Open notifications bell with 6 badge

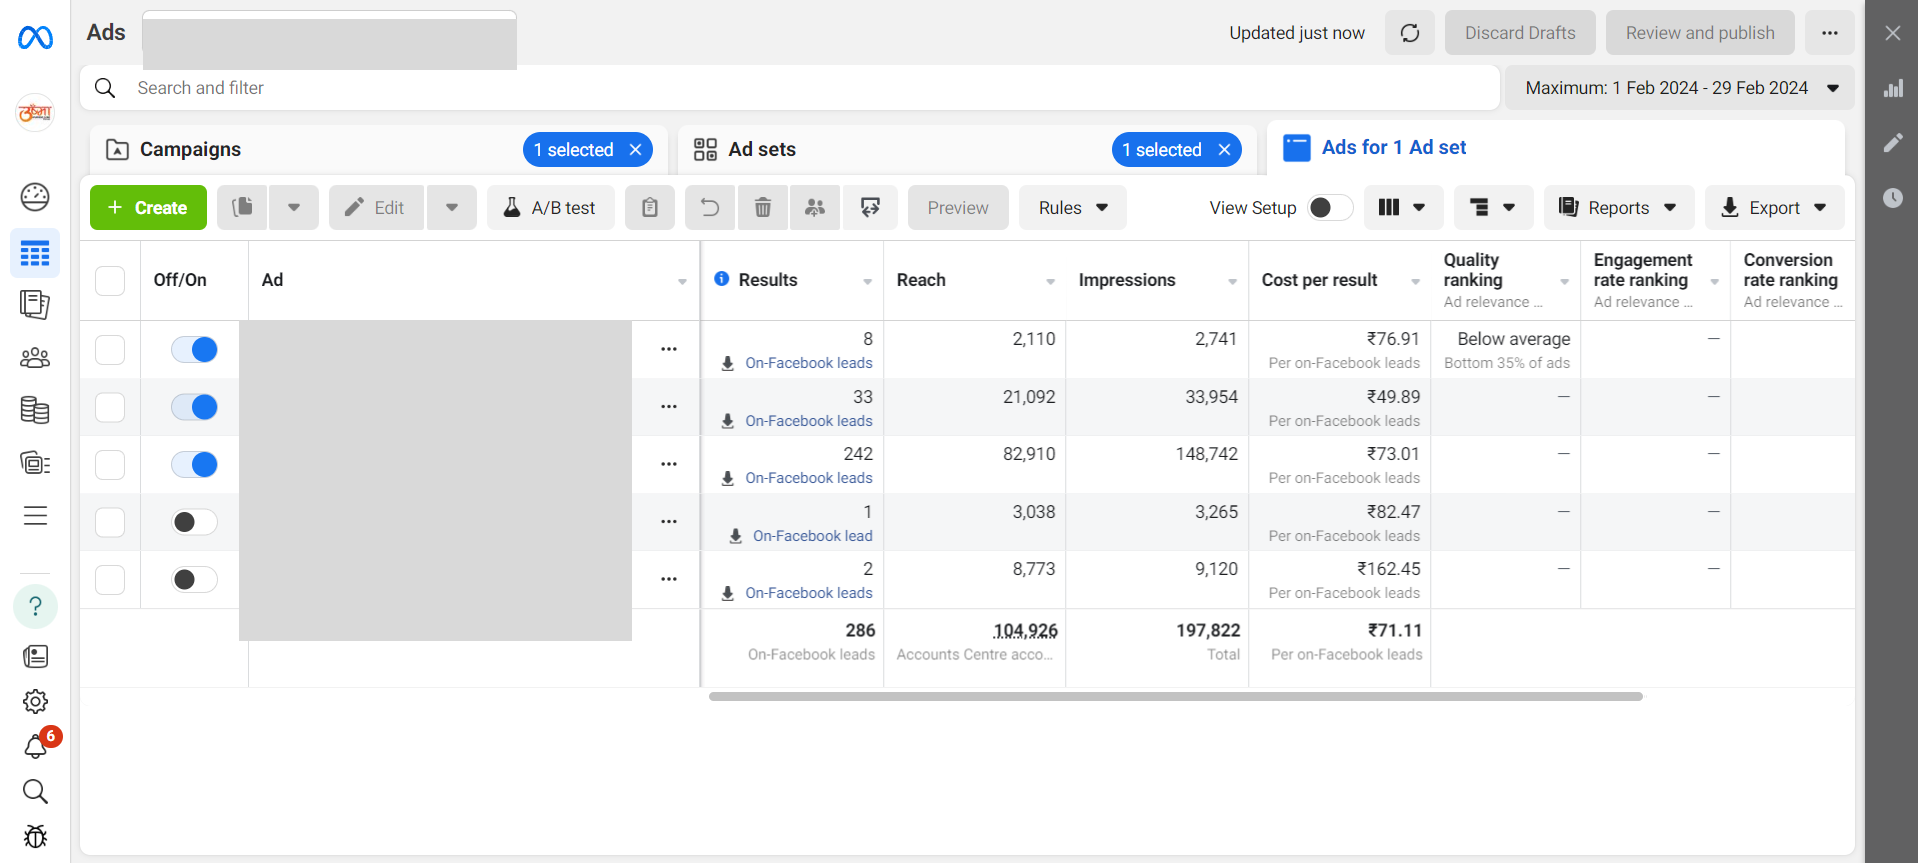pos(36,746)
